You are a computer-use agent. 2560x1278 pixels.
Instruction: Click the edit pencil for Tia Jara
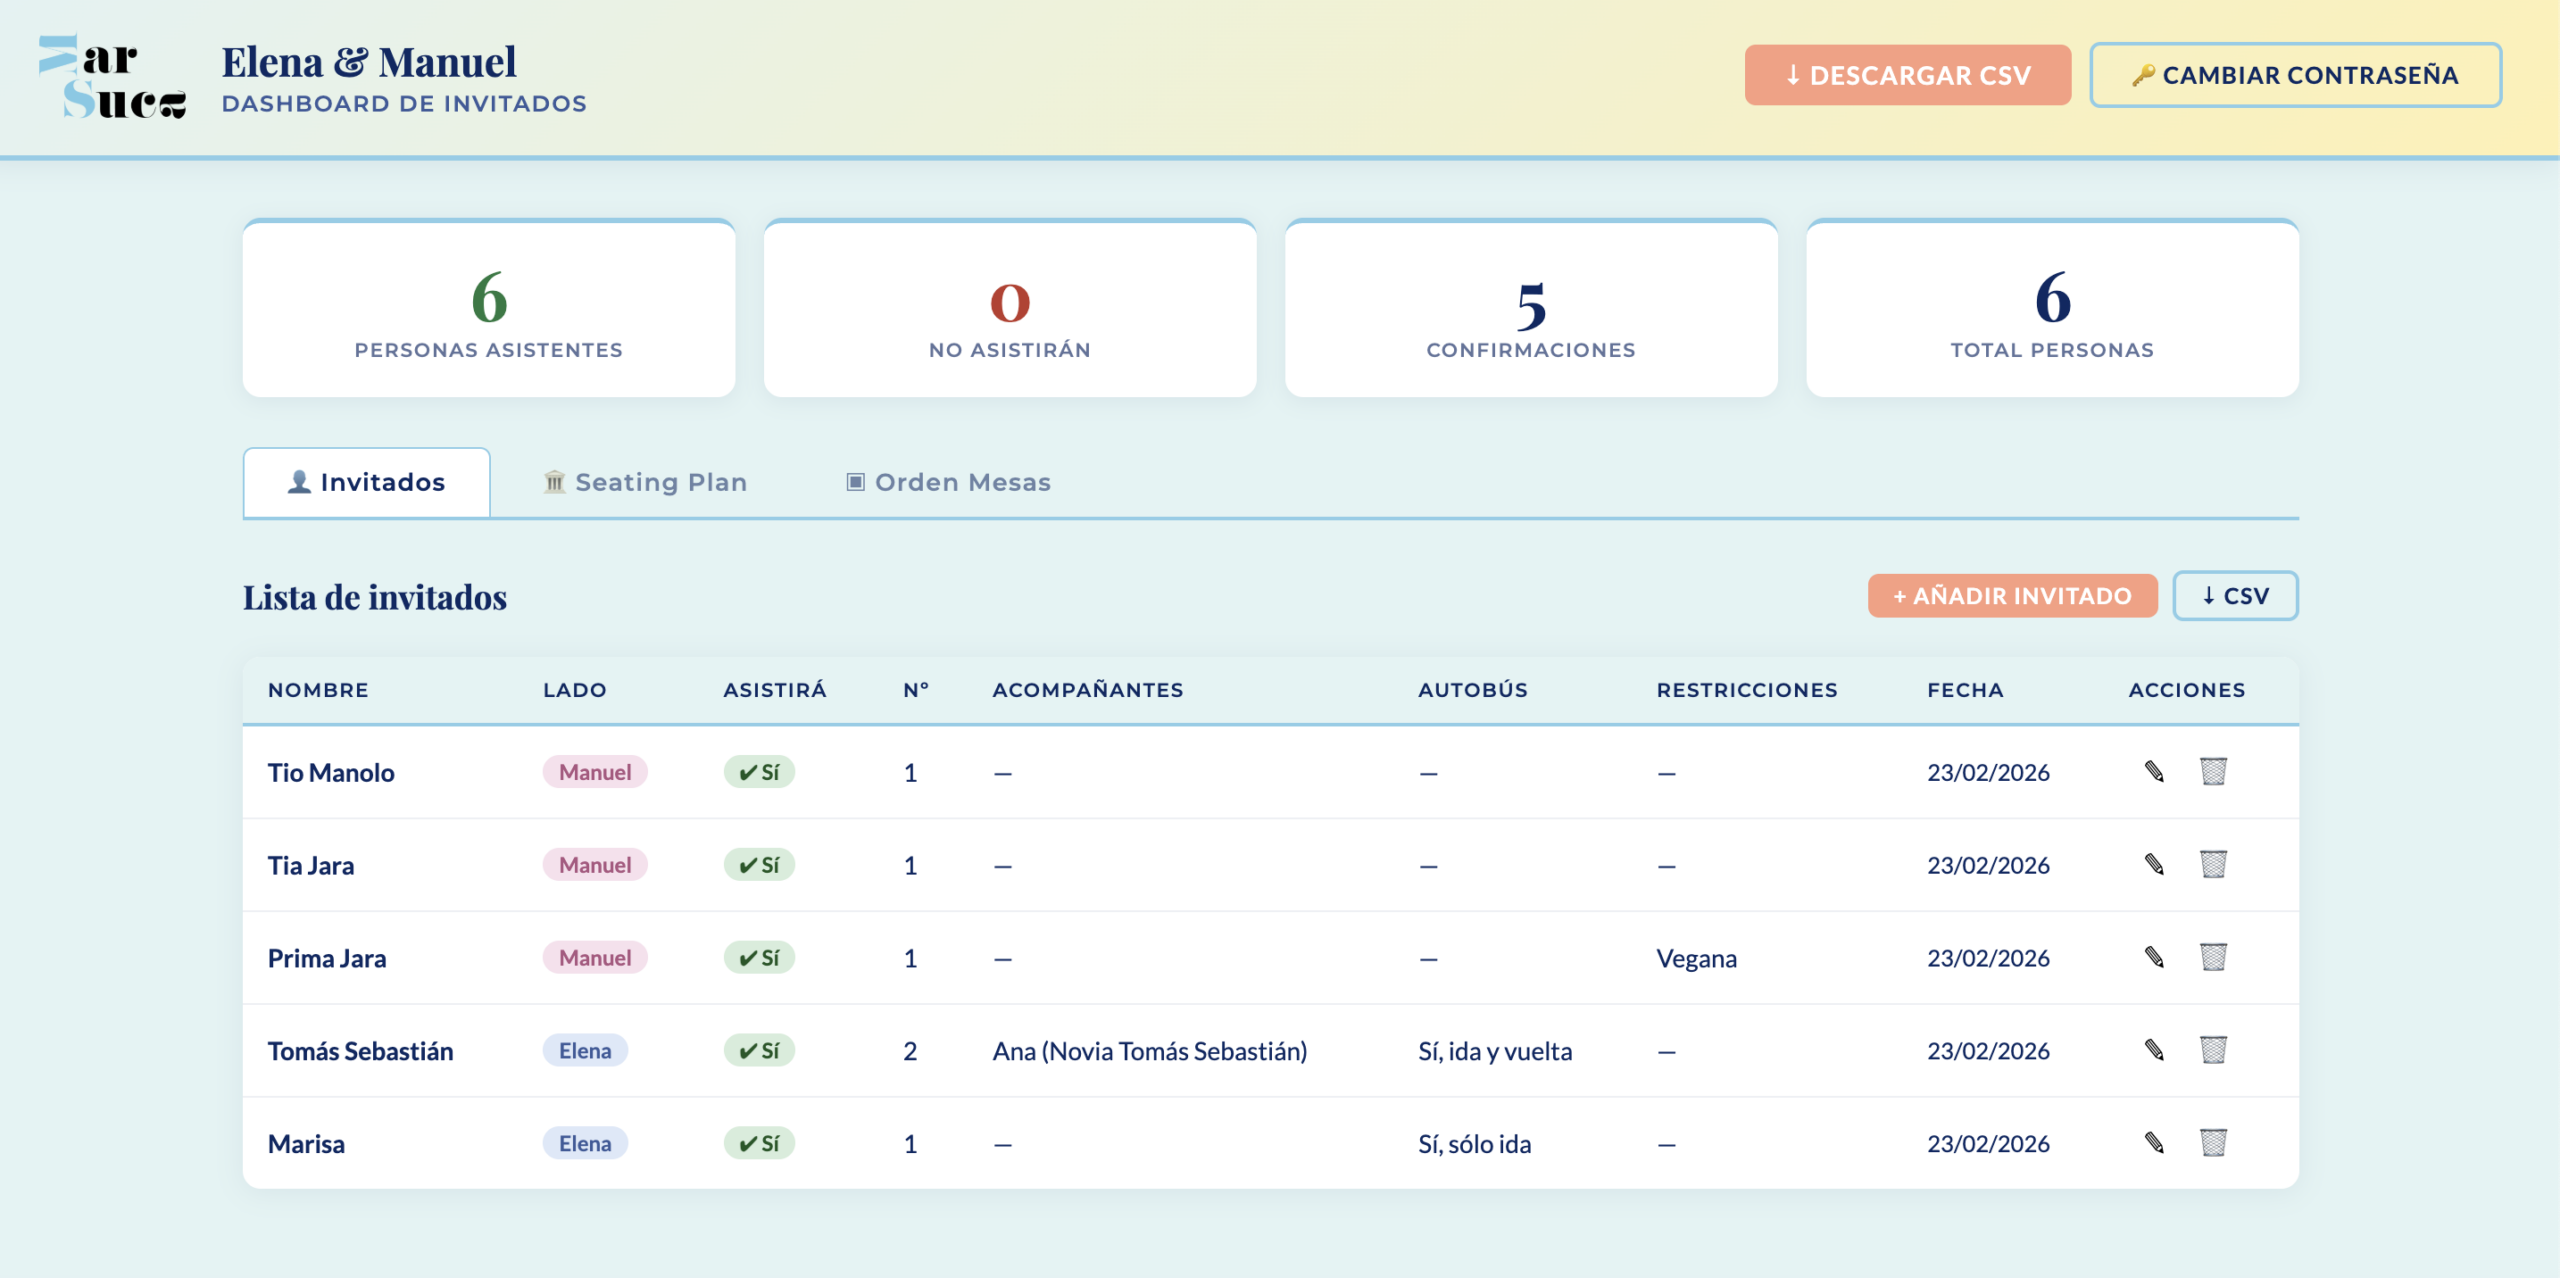[2154, 865]
